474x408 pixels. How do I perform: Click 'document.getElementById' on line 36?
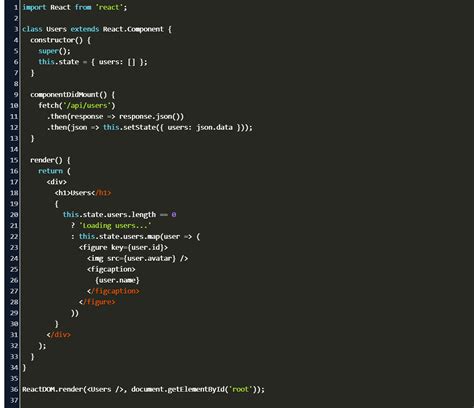click(178, 389)
